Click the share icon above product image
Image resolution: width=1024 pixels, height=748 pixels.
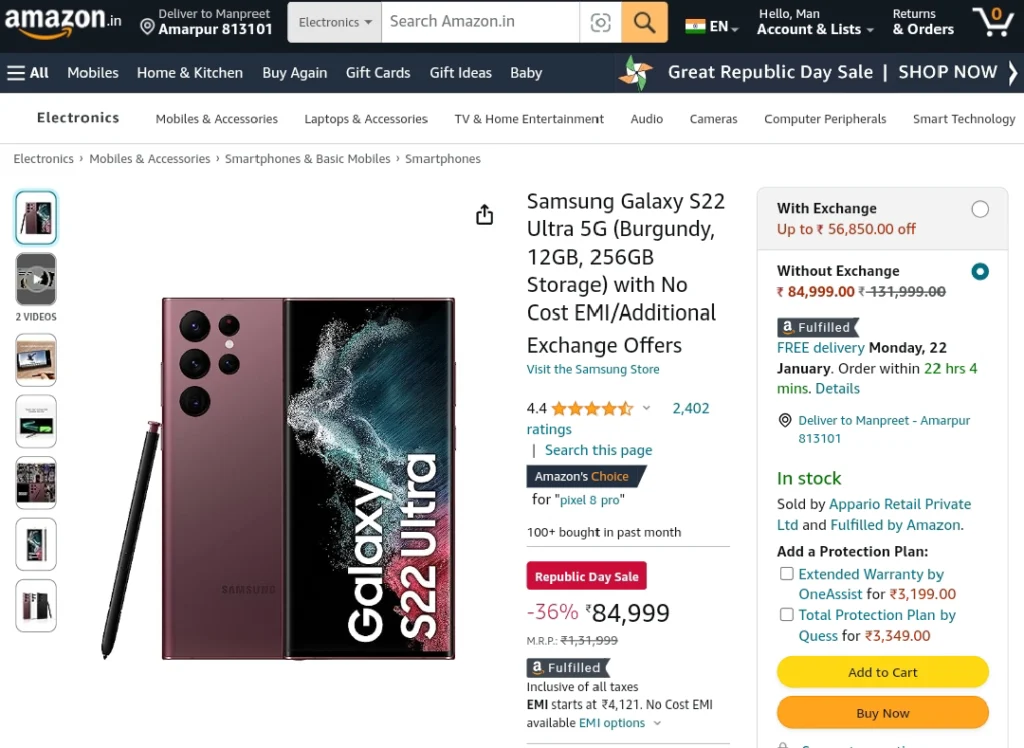click(x=485, y=214)
